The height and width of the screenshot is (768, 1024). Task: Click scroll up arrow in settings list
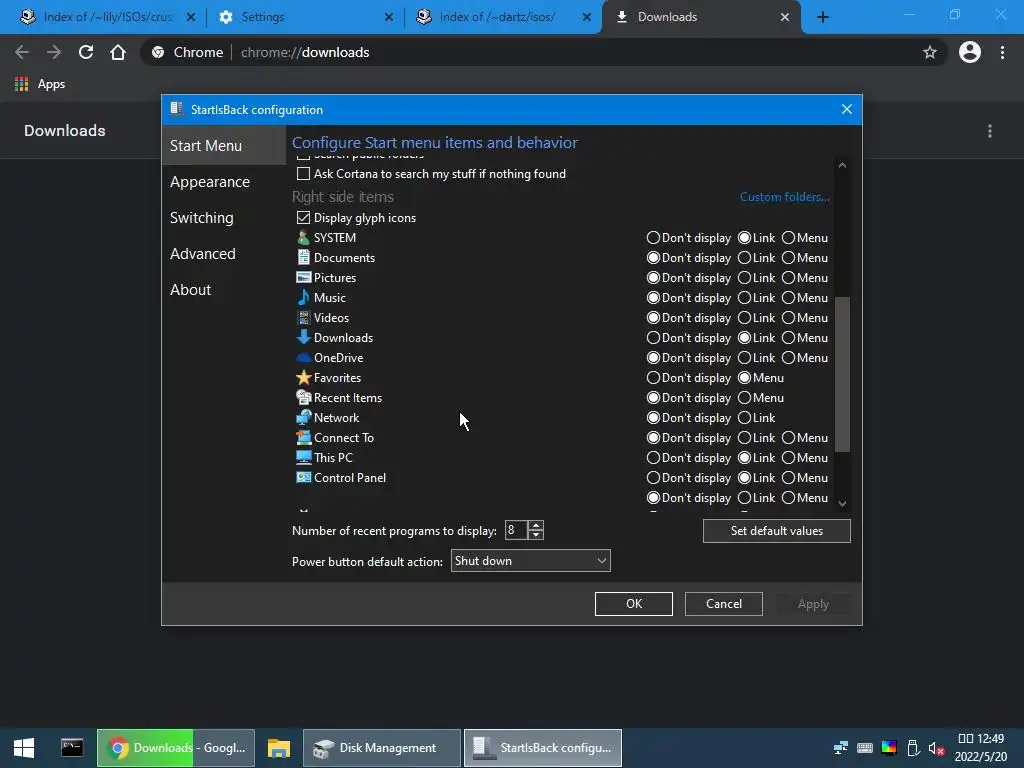[x=842, y=165]
